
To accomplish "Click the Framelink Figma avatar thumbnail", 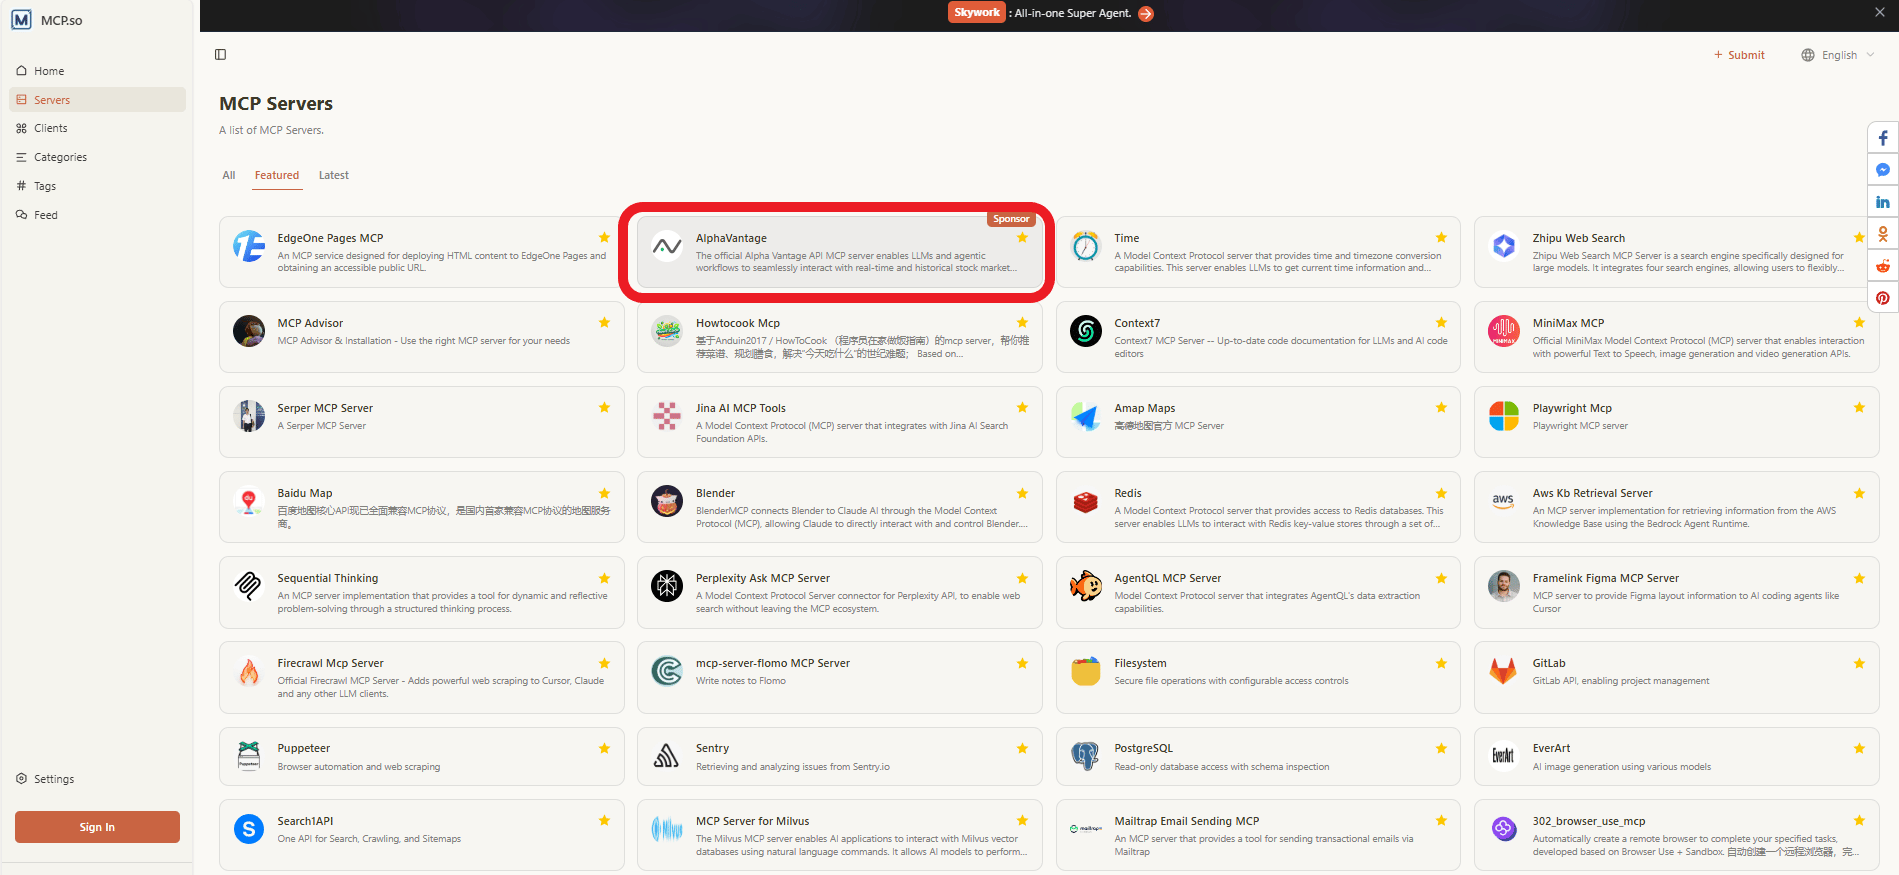I will point(1504,586).
